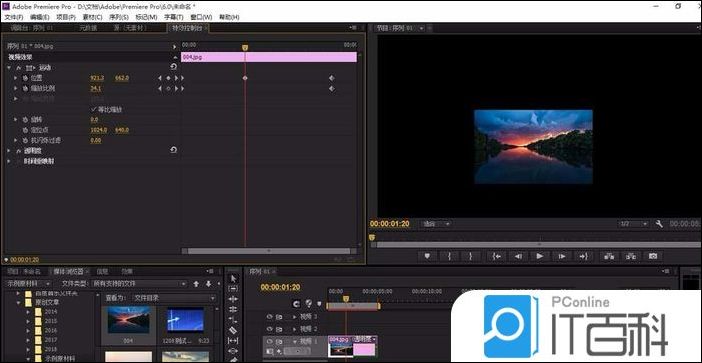
Task: Toggle Snap in timeline panel
Action: click(x=296, y=303)
